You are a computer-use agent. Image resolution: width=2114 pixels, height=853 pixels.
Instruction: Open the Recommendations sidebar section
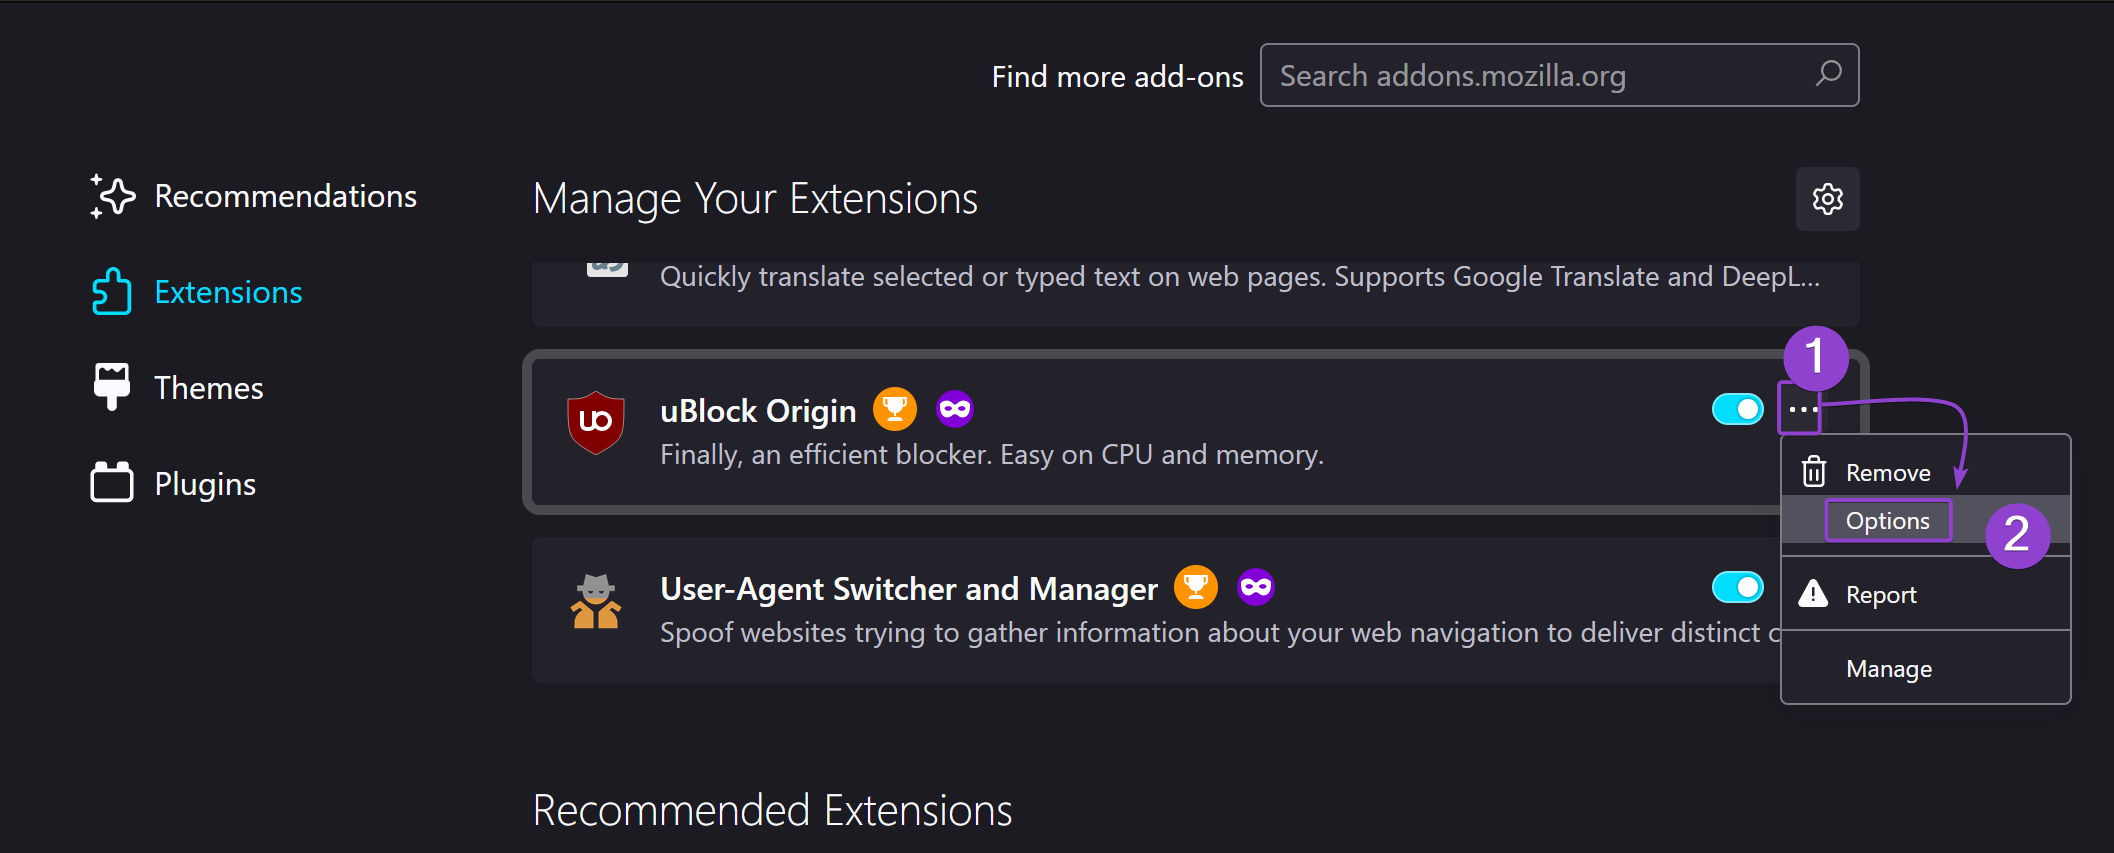[x=253, y=196]
